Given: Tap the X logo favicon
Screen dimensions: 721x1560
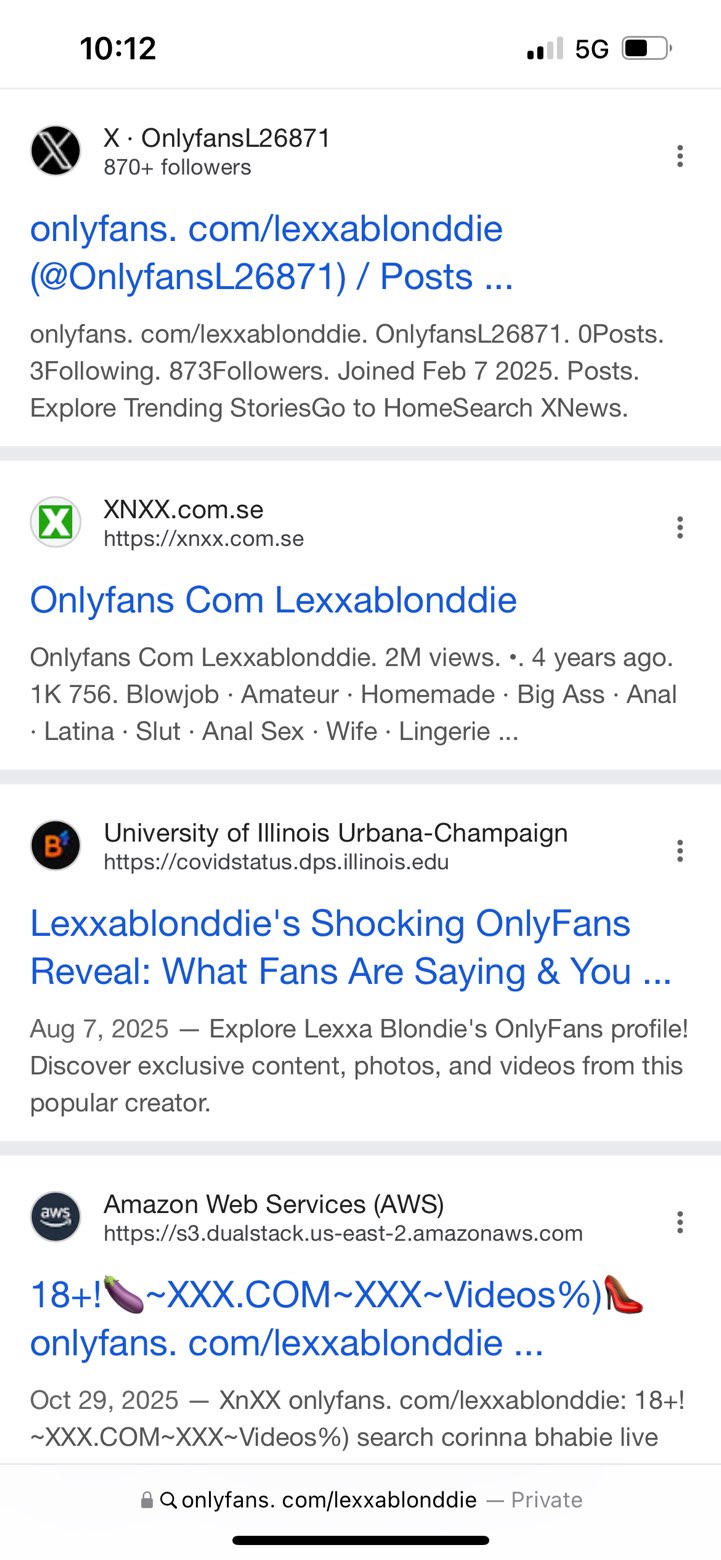Looking at the screenshot, I should [56, 151].
